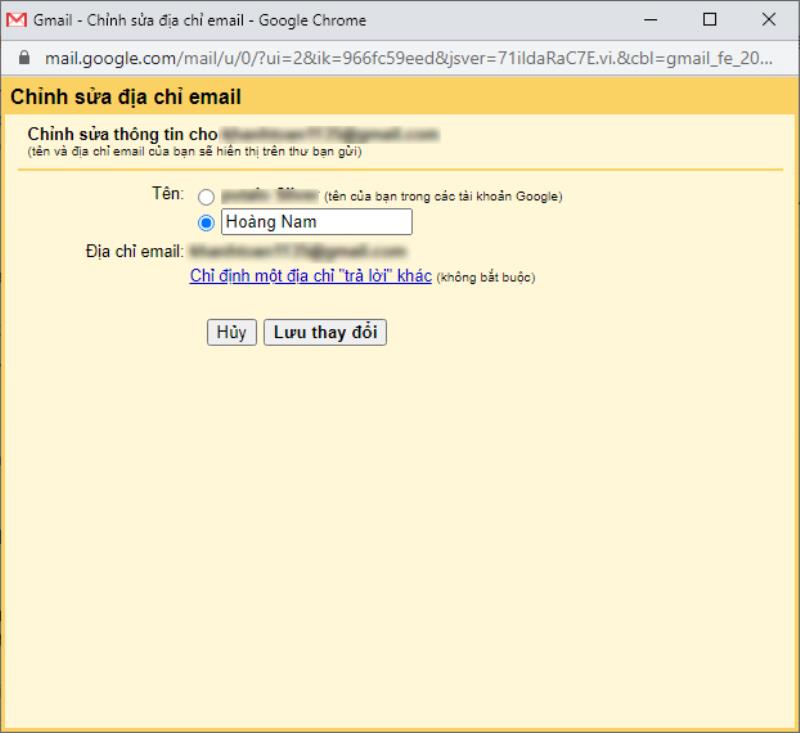800x733 pixels.
Task: Click the (không bắt buộc) note text
Action: [x=486, y=278]
